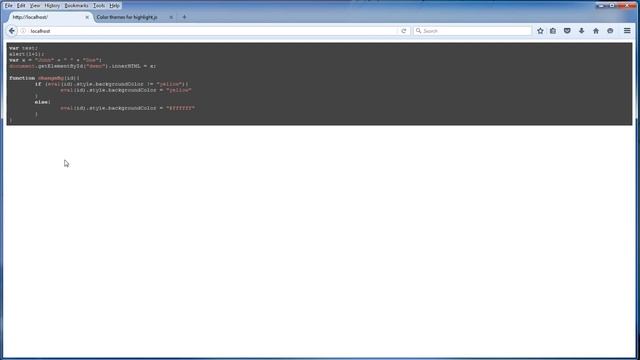
Task: Minimize the Firefox window
Action: [601, 6]
